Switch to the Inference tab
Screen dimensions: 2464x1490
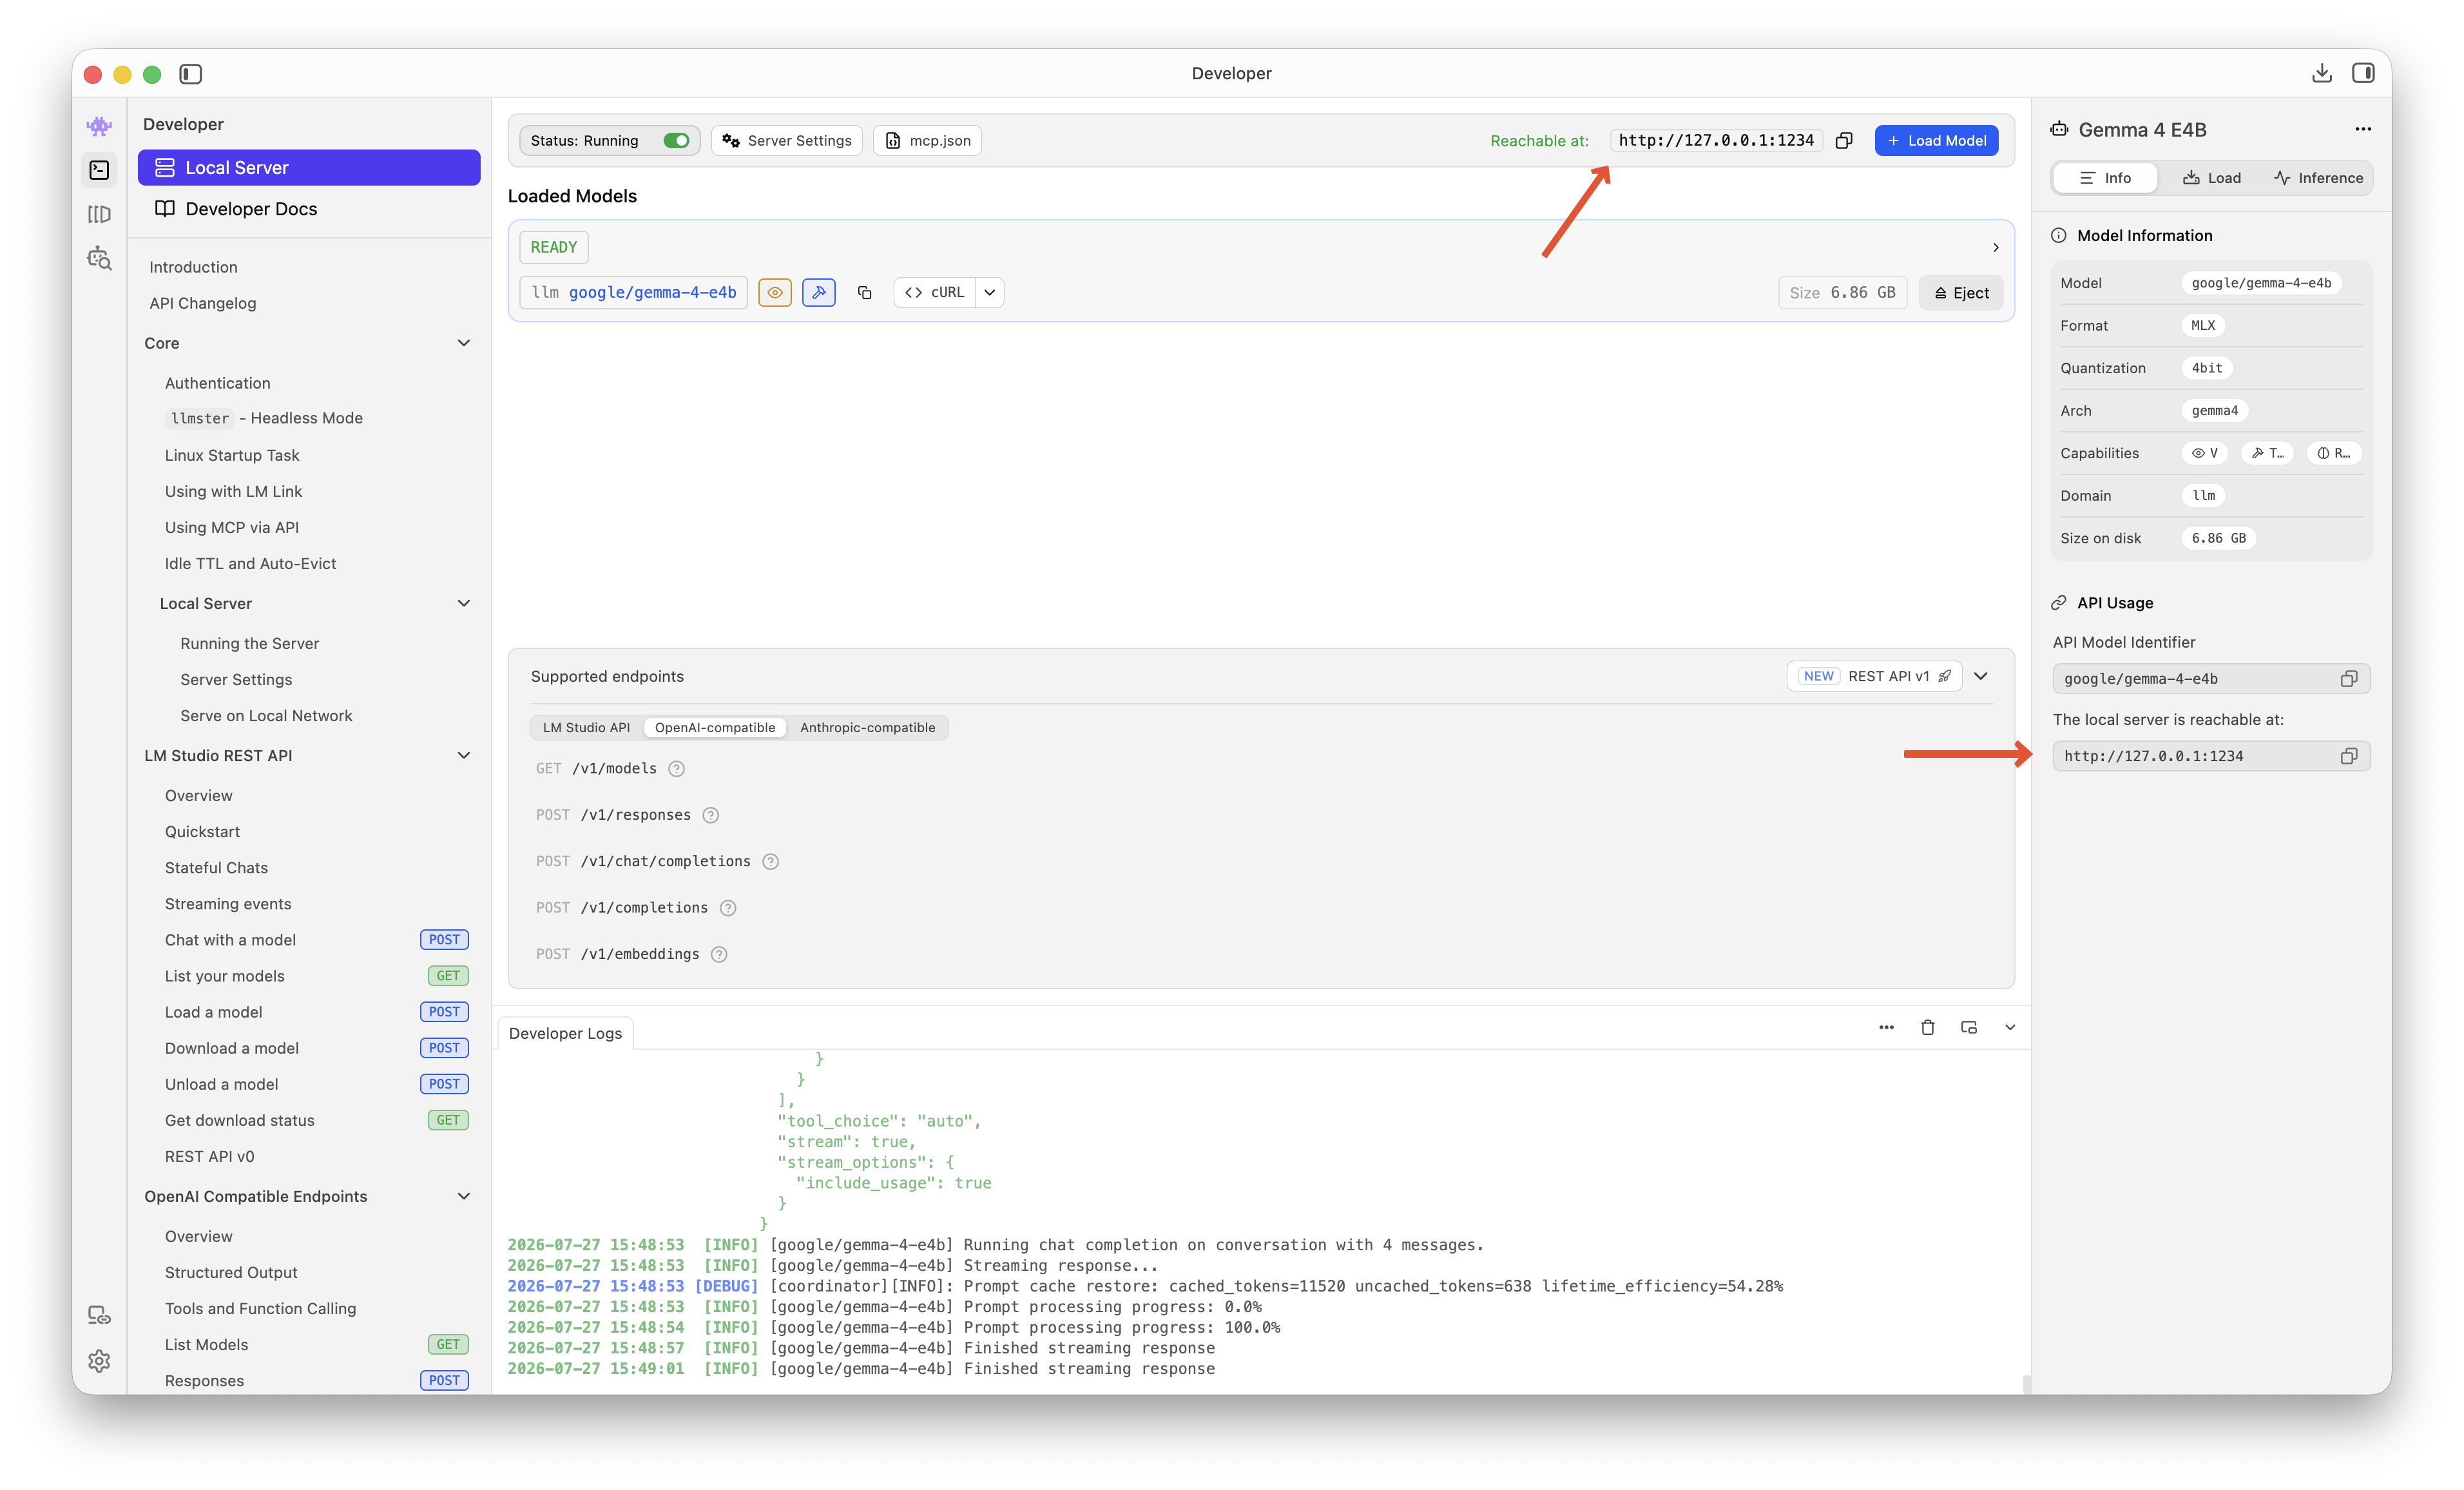2318,178
